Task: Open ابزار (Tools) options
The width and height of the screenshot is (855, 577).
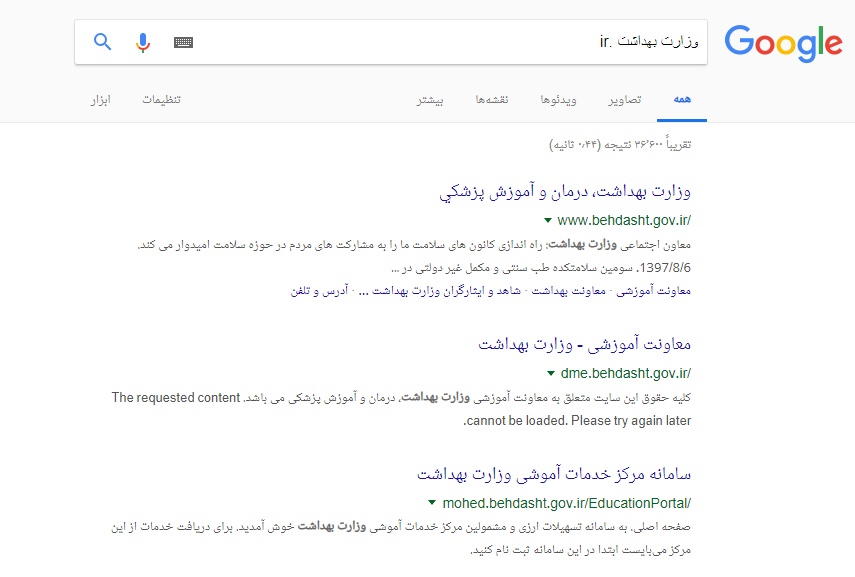Action: click(x=101, y=99)
